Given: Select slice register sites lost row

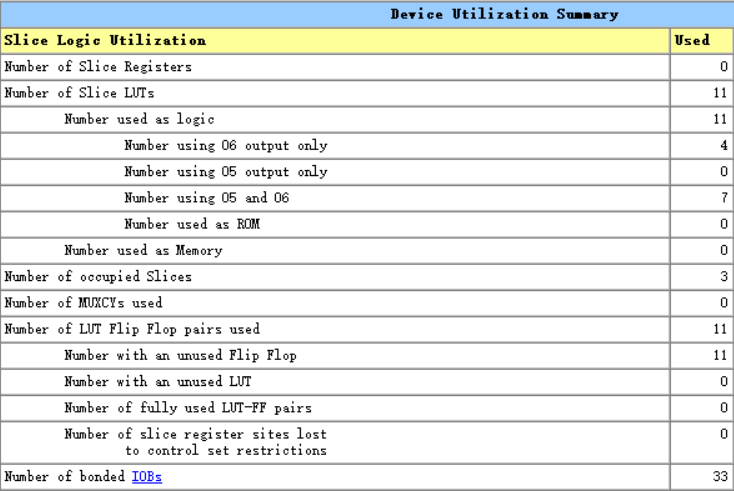Looking at the screenshot, I should [367, 442].
